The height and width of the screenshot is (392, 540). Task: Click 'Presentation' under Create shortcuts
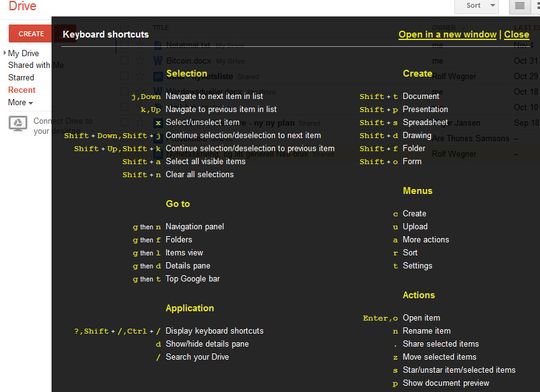point(425,109)
